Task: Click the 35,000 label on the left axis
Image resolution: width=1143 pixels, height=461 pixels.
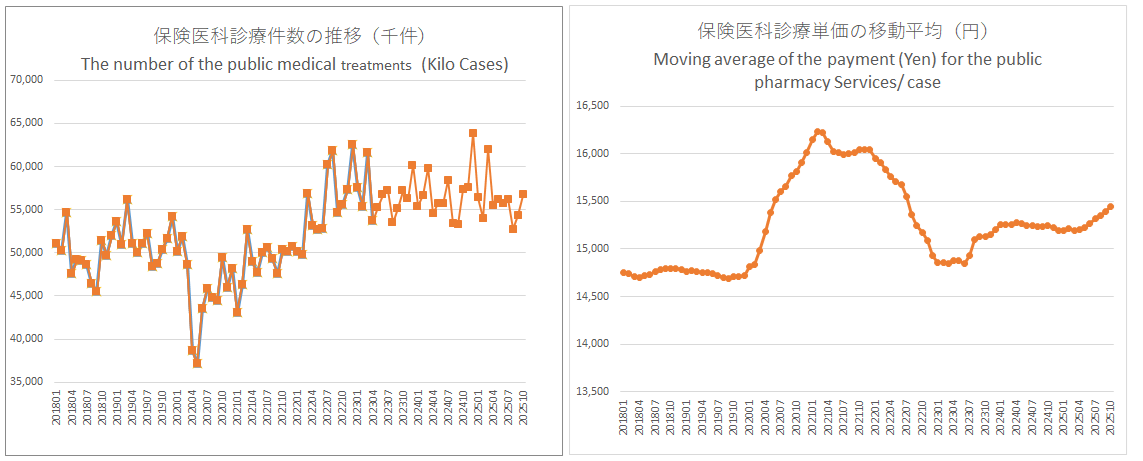Action: coord(26,382)
